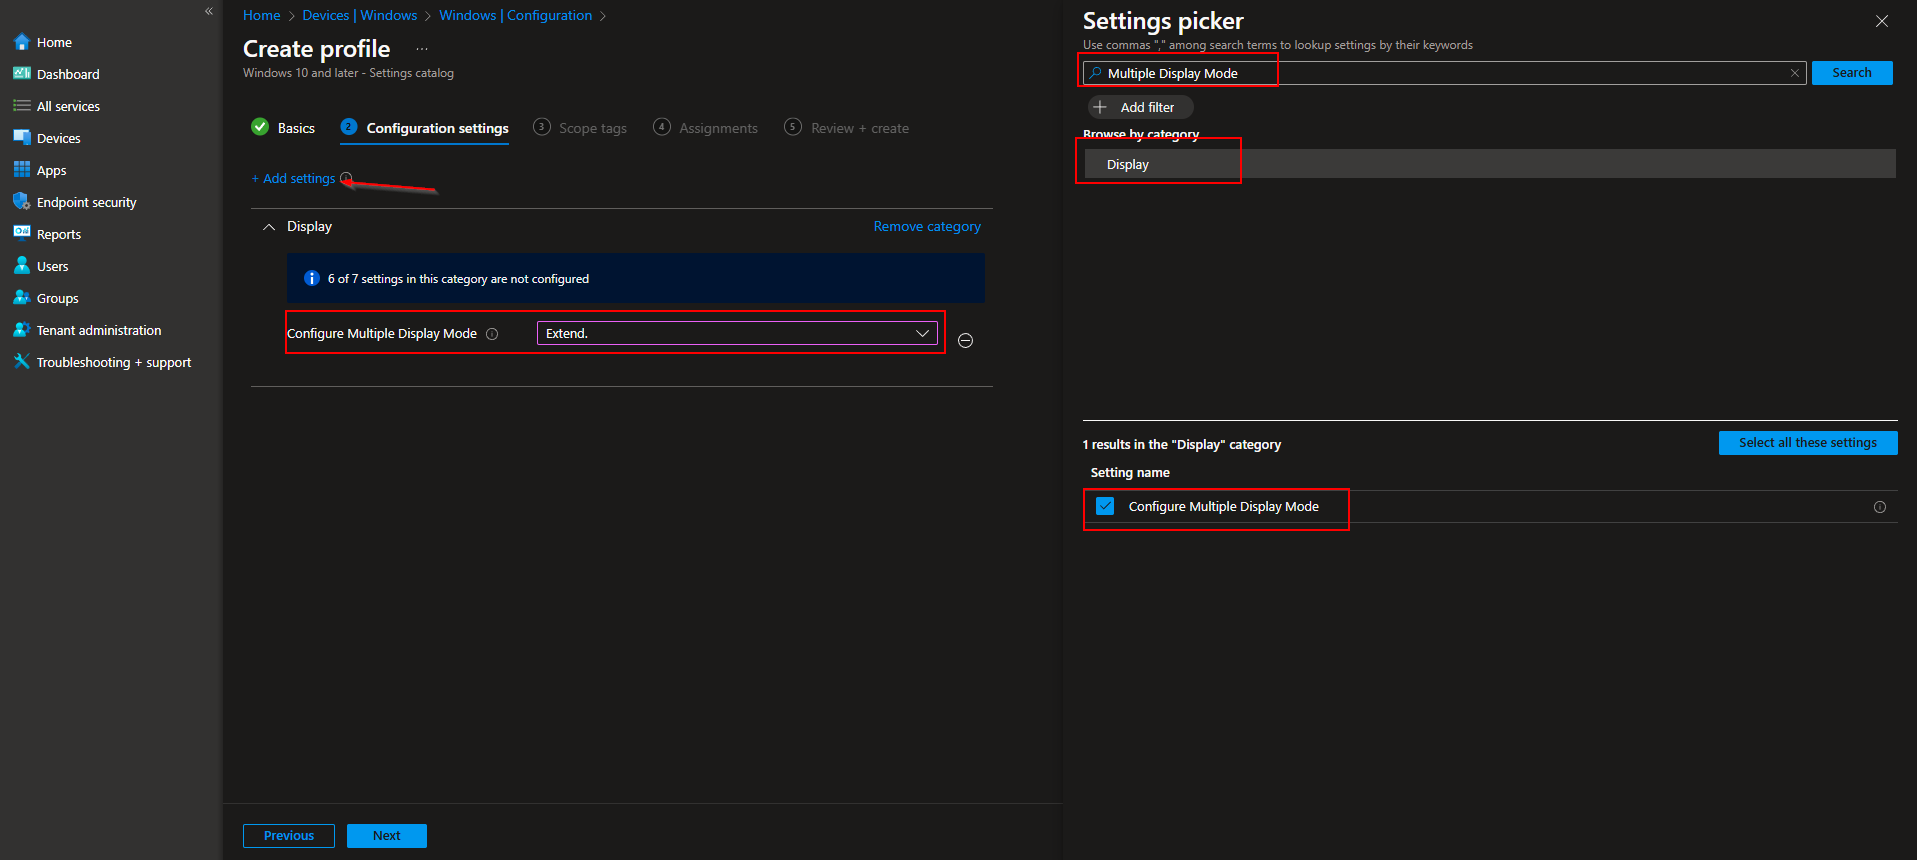
Task: Select the Display category in browse list
Action: (1490, 164)
